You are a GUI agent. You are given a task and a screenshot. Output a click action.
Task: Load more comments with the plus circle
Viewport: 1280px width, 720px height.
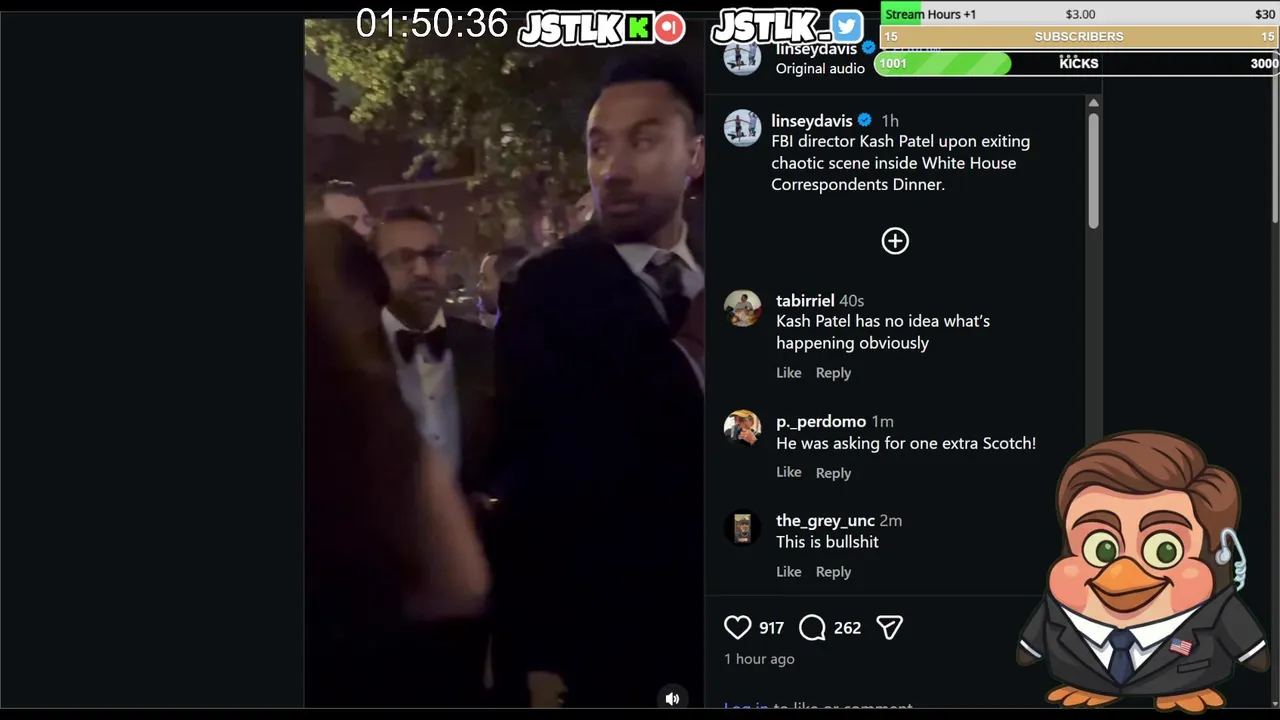895,241
